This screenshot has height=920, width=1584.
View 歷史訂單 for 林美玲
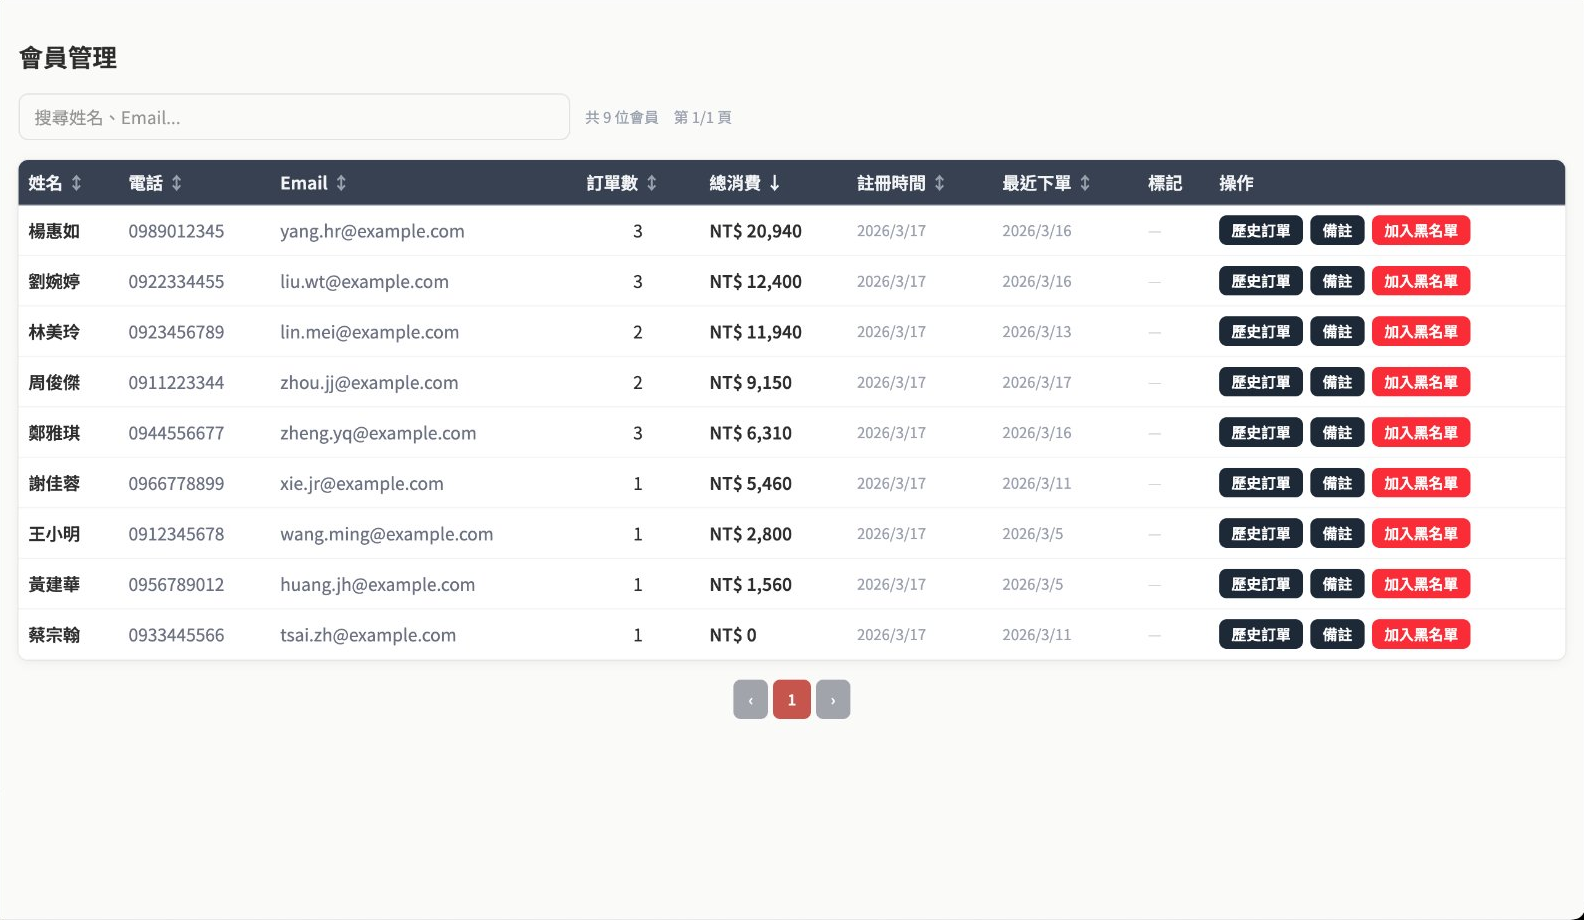click(x=1260, y=332)
